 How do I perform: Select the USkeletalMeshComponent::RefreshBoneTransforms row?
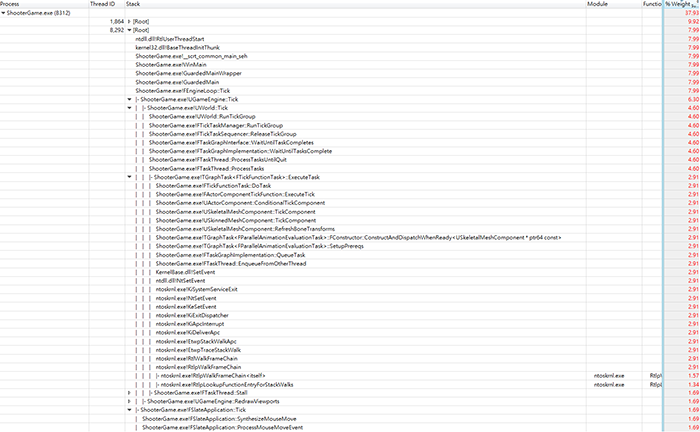(x=350, y=229)
